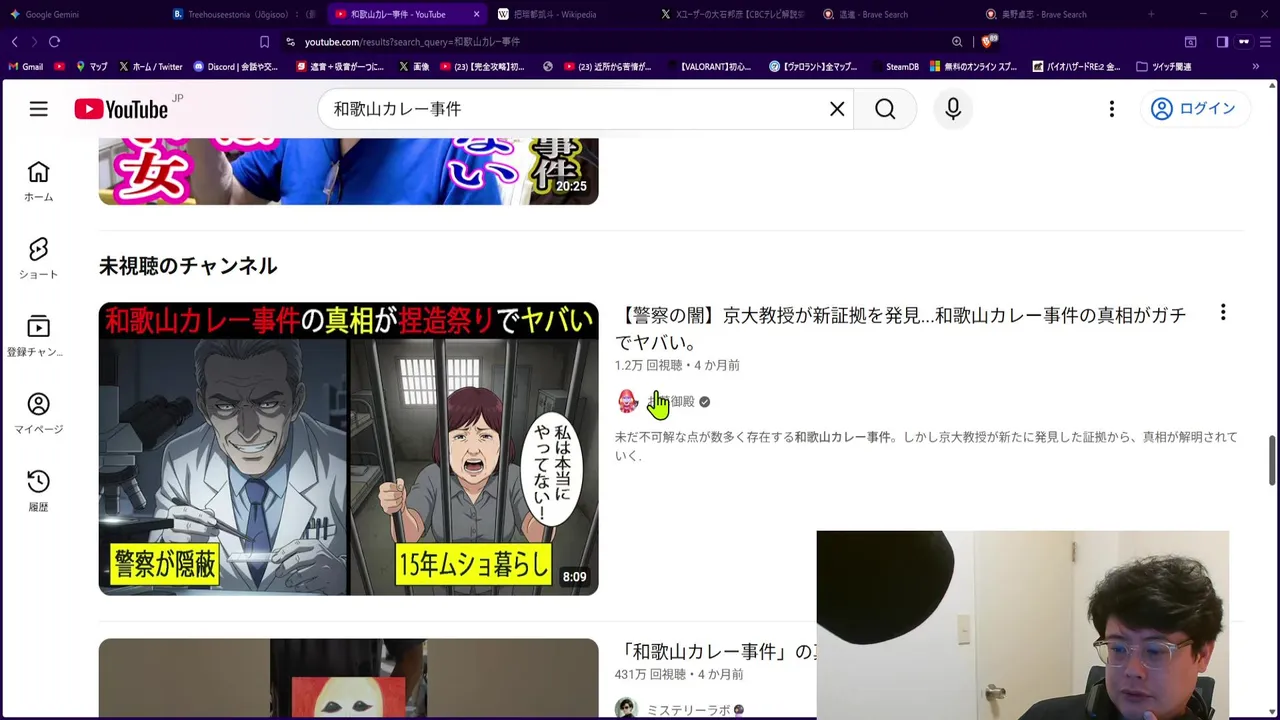The height and width of the screenshot is (720, 1280).
Task: Open YouTube settings three-dot menu near login
Action: click(1111, 109)
